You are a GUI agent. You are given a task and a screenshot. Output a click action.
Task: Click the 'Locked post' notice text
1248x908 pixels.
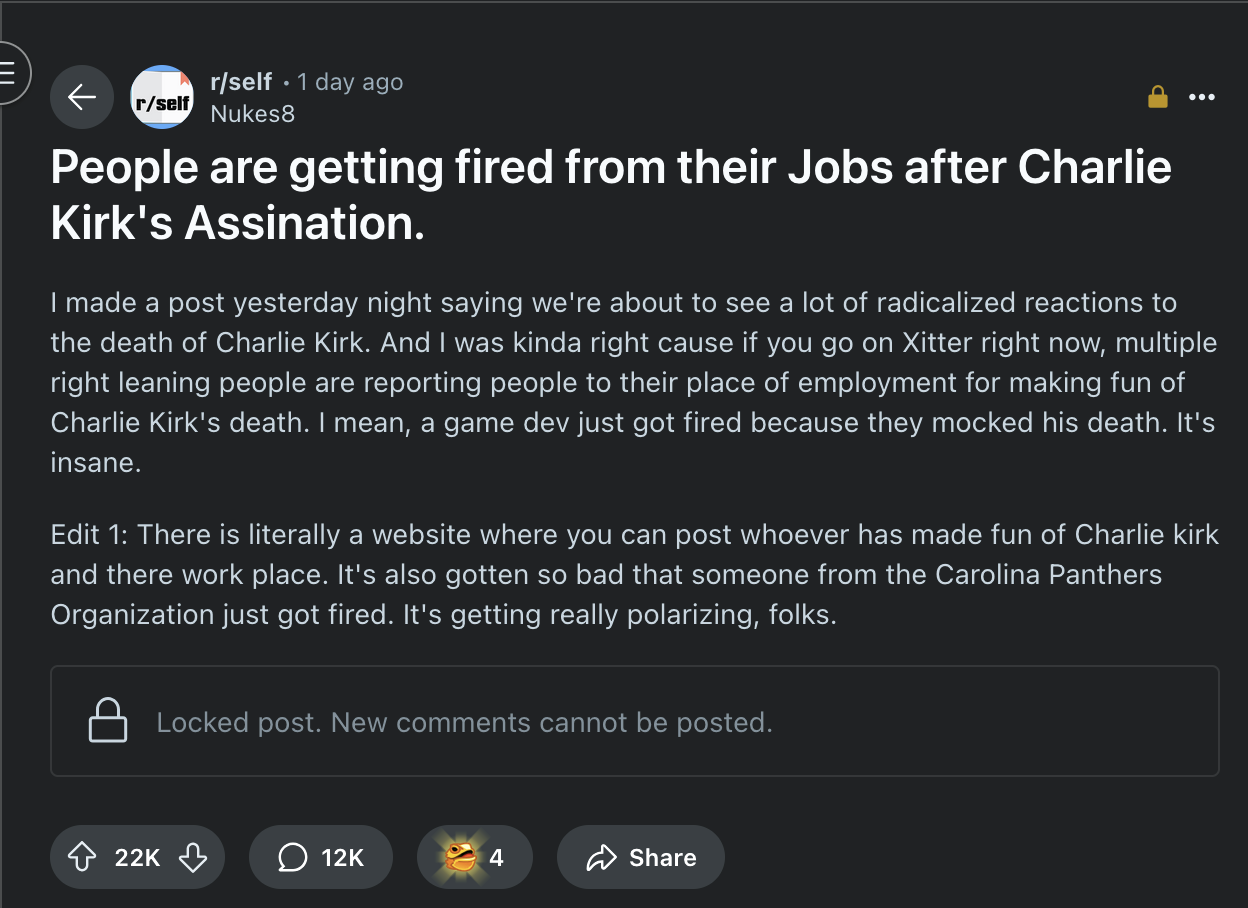point(465,722)
